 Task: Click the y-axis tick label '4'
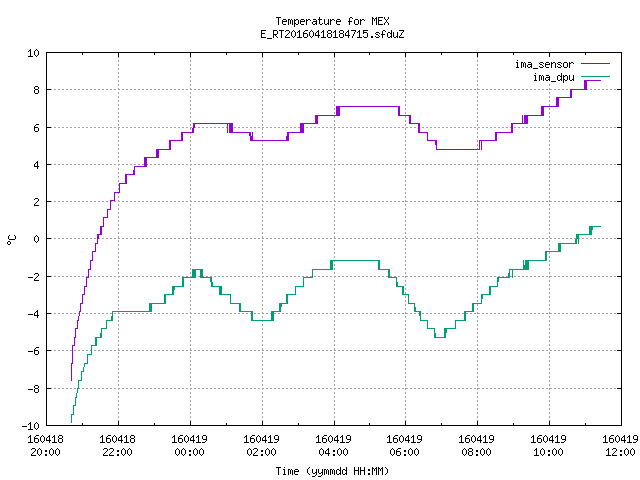click(36, 165)
